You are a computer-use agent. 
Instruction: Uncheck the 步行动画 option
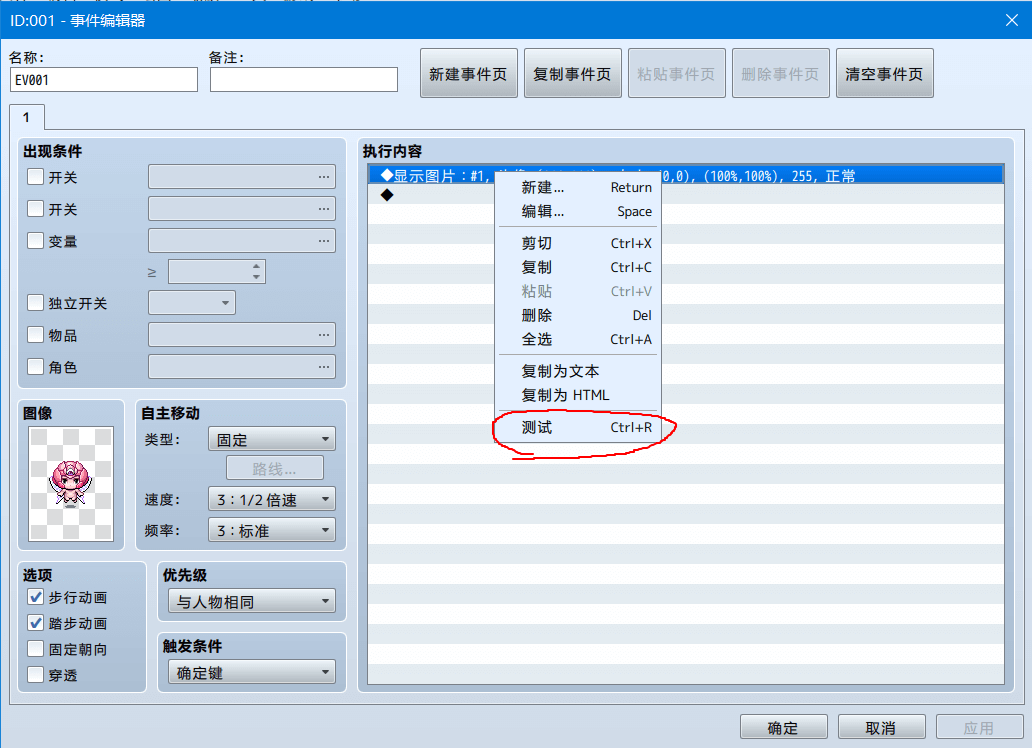click(36, 597)
